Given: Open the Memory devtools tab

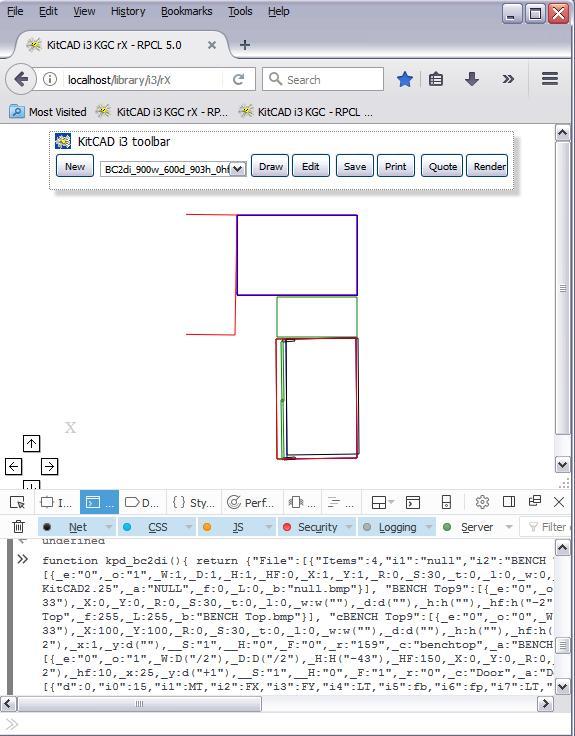Looking at the screenshot, I should [302, 502].
